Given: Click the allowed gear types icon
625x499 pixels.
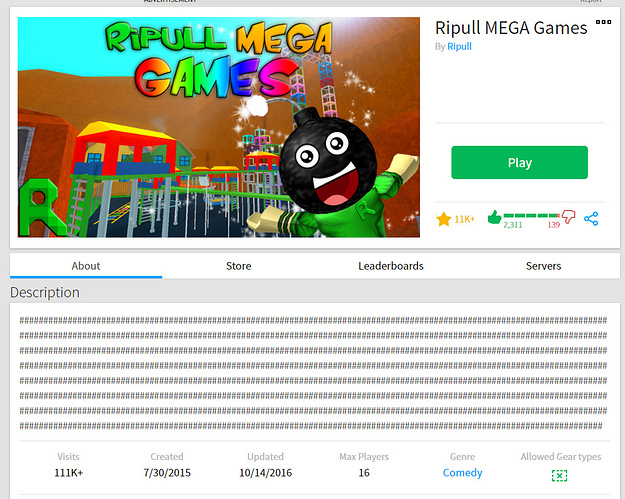Looking at the screenshot, I should [x=559, y=475].
